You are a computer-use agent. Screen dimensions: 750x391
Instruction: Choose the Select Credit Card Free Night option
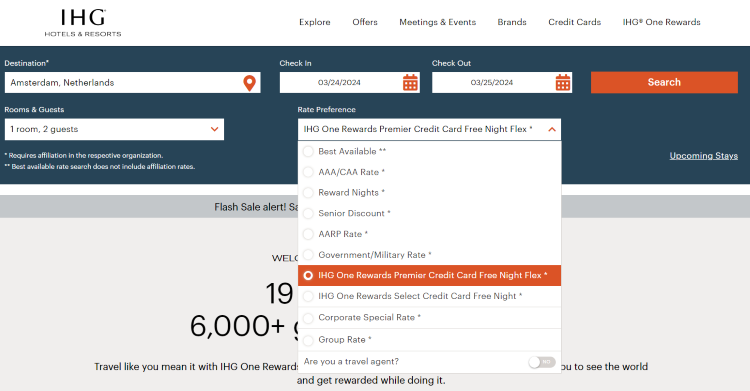pos(429,296)
